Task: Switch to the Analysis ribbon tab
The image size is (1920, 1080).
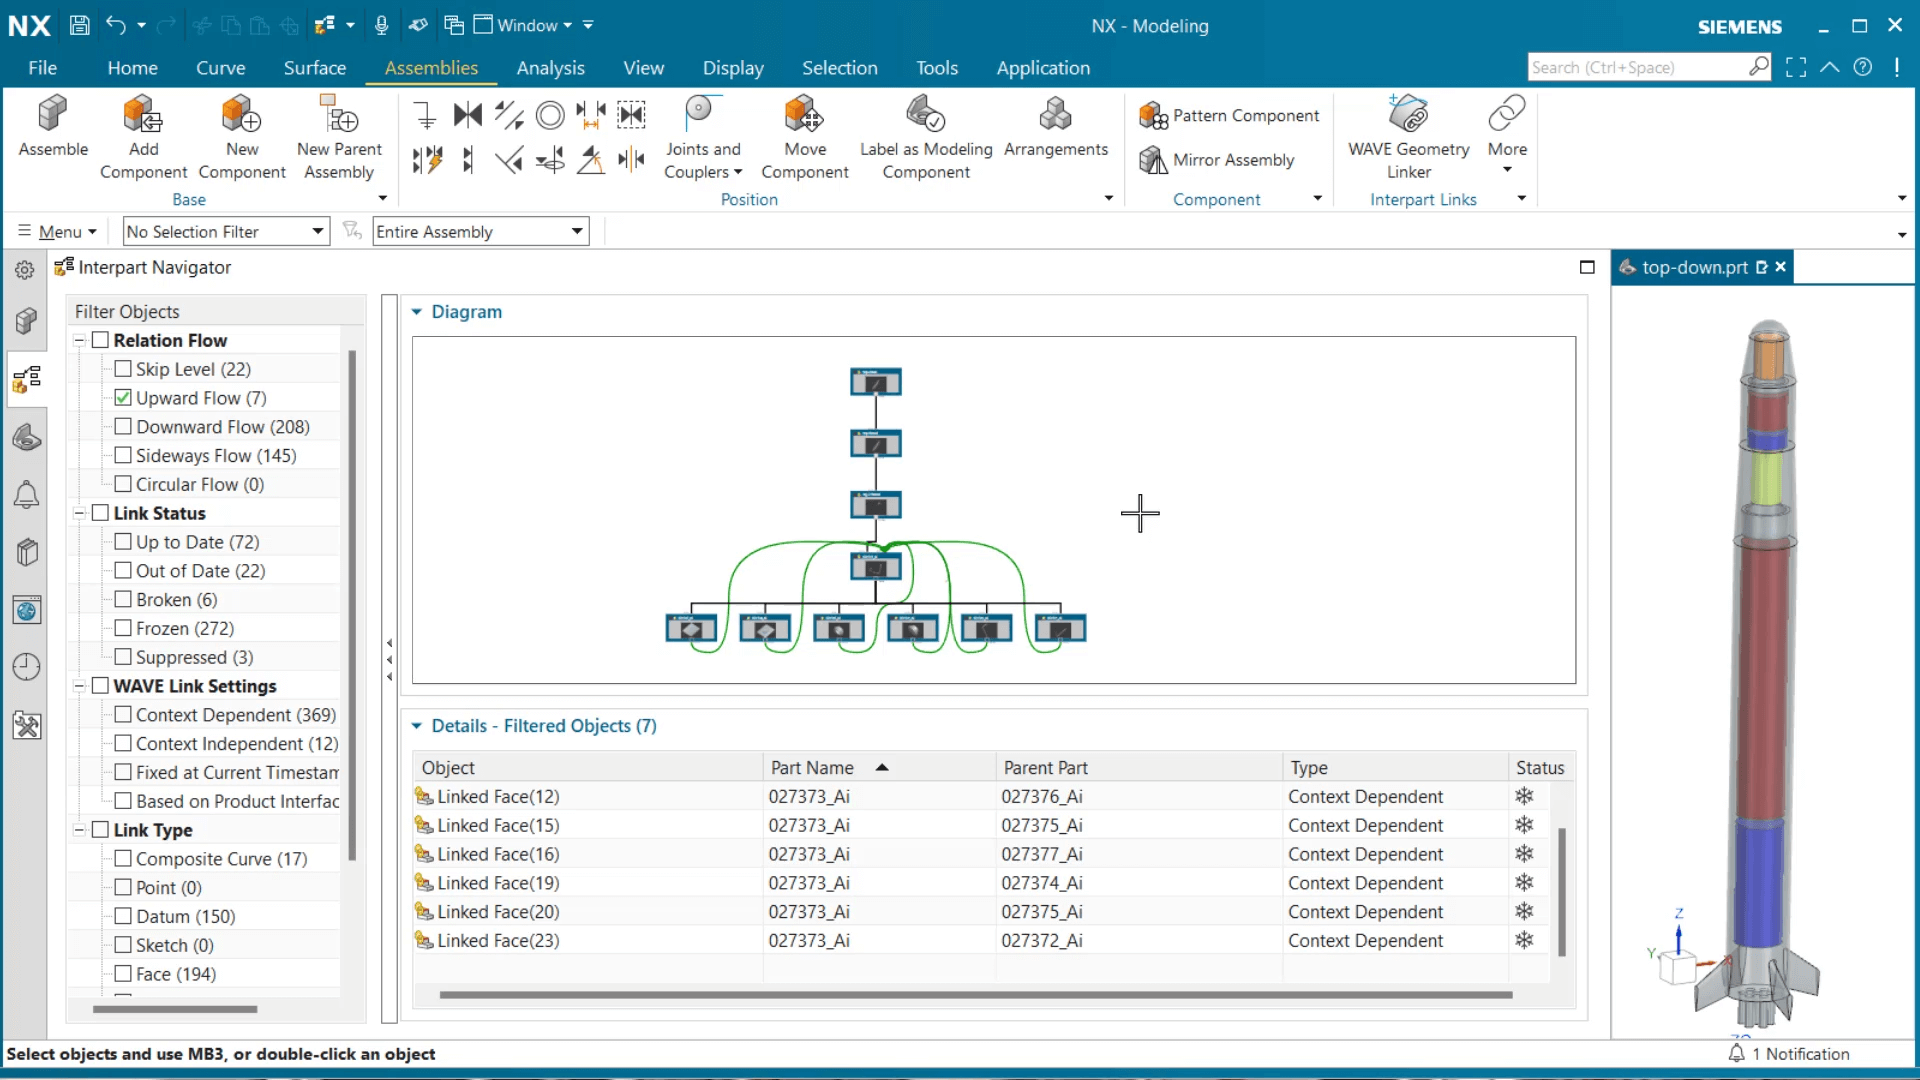Action: coord(550,68)
